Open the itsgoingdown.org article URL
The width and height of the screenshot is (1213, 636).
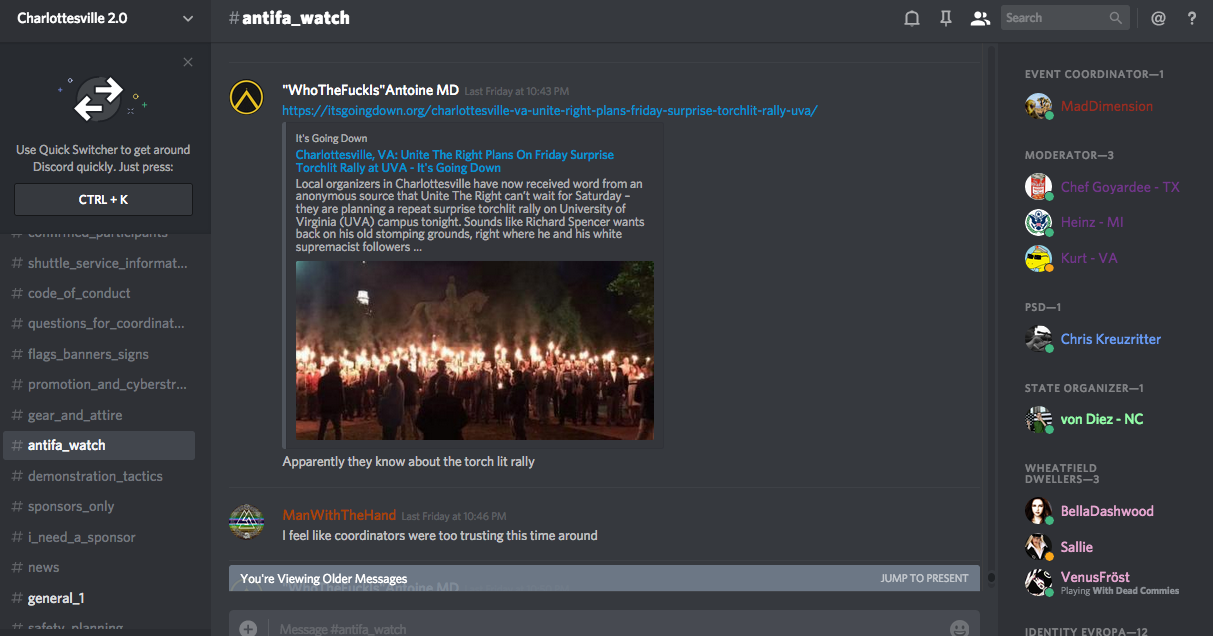coord(549,110)
